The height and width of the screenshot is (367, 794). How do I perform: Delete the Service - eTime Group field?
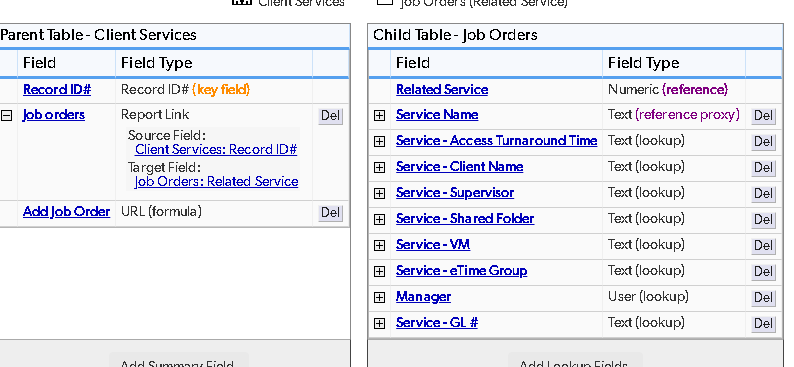763,272
